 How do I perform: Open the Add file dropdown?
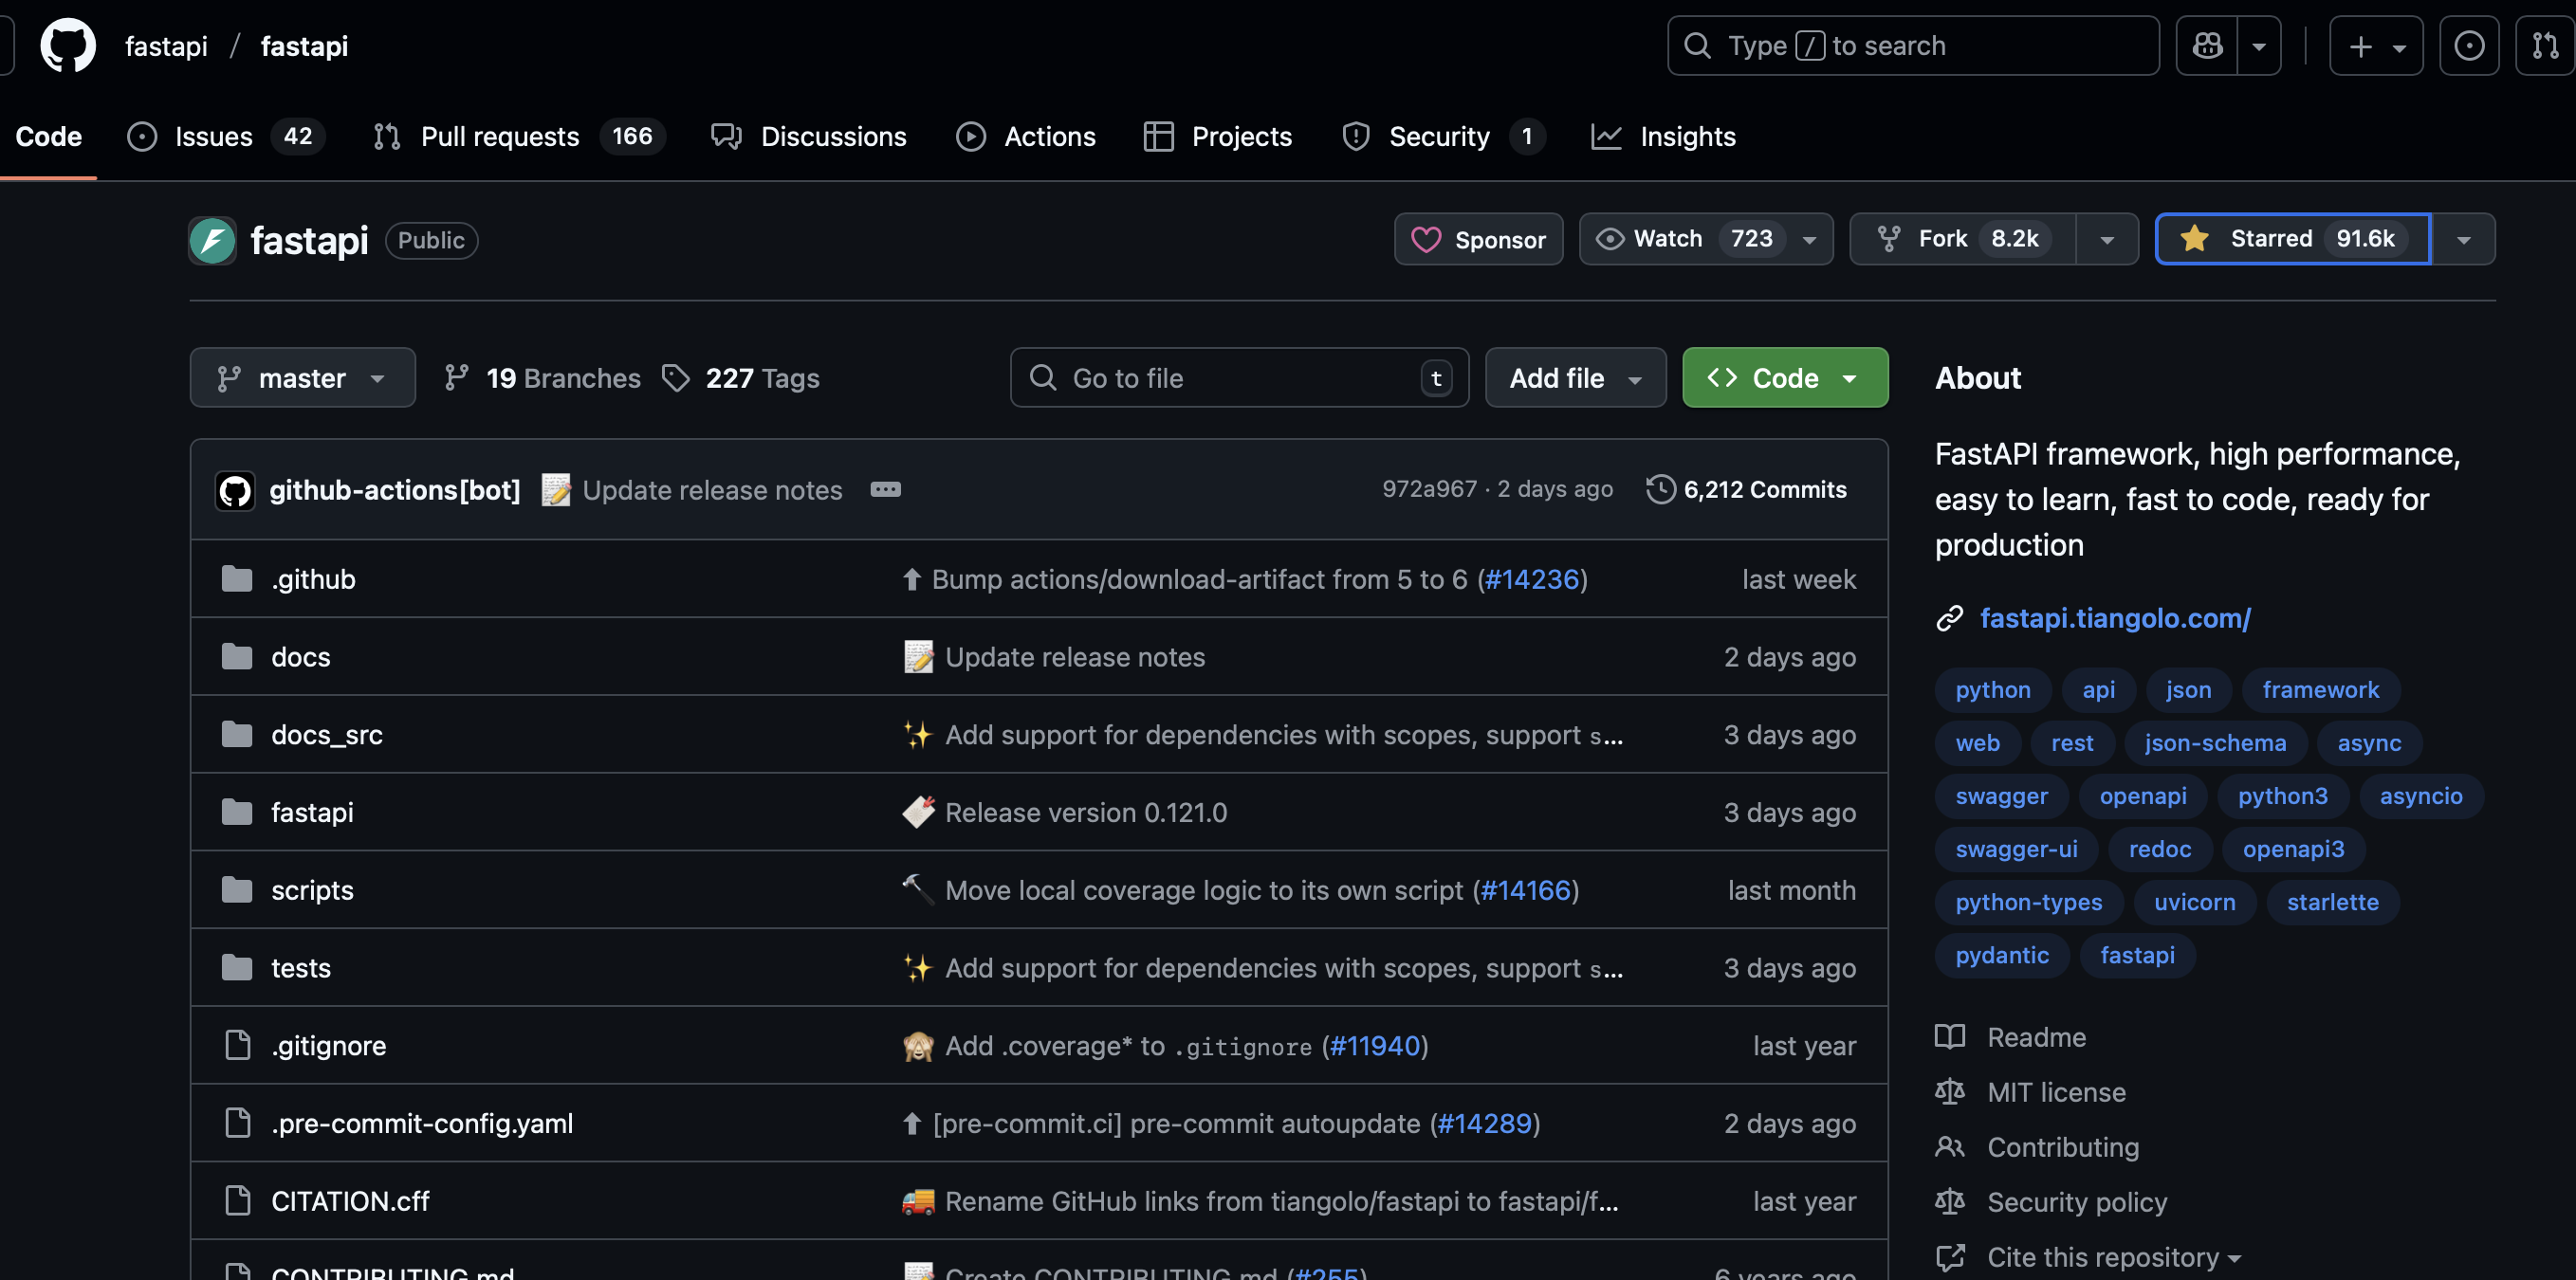point(1575,378)
